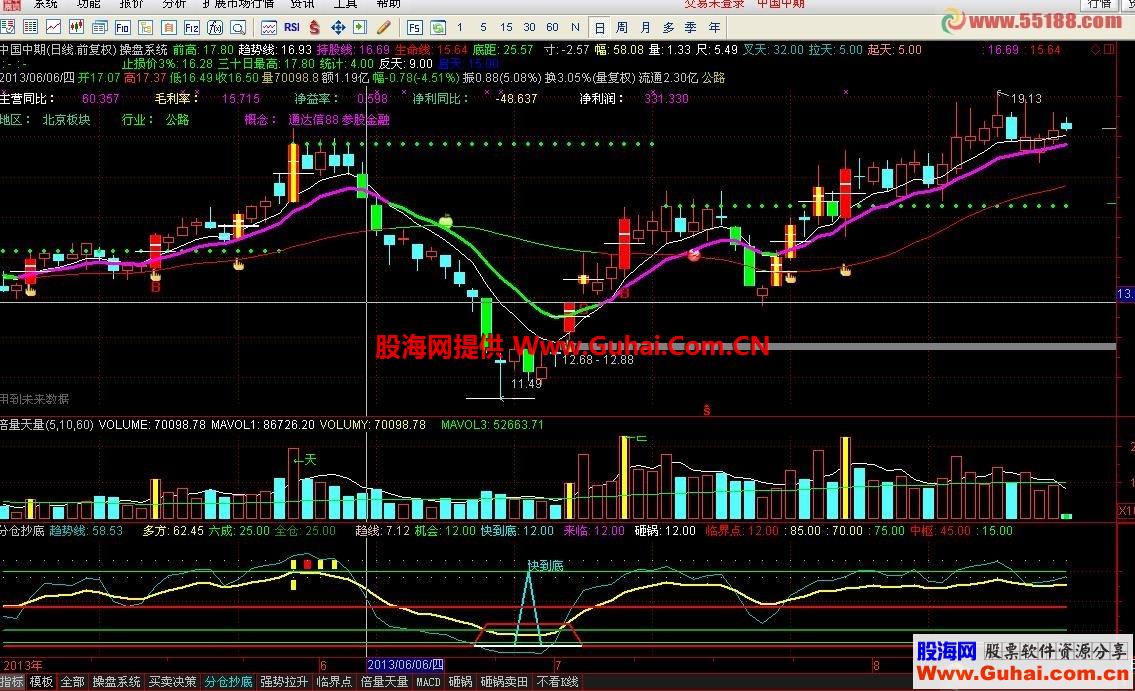Click the 北京板块 region link
The height and width of the screenshot is (691, 1135).
pyautogui.click(x=67, y=119)
